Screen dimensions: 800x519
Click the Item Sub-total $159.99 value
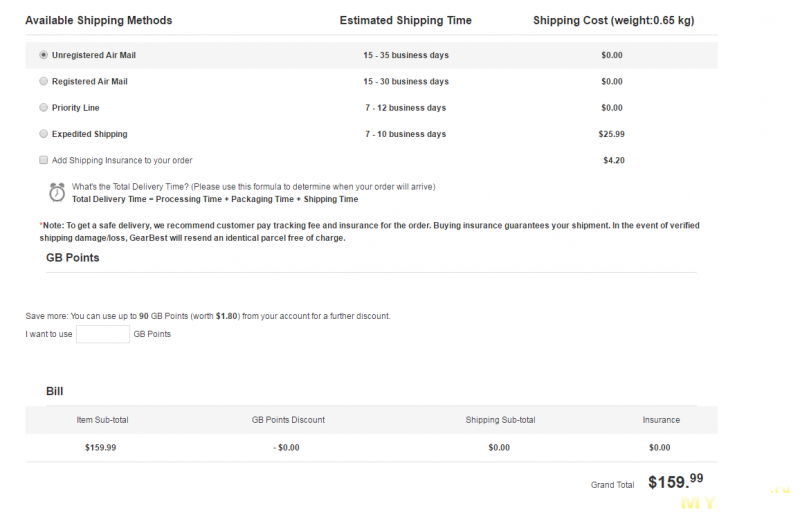(101, 448)
